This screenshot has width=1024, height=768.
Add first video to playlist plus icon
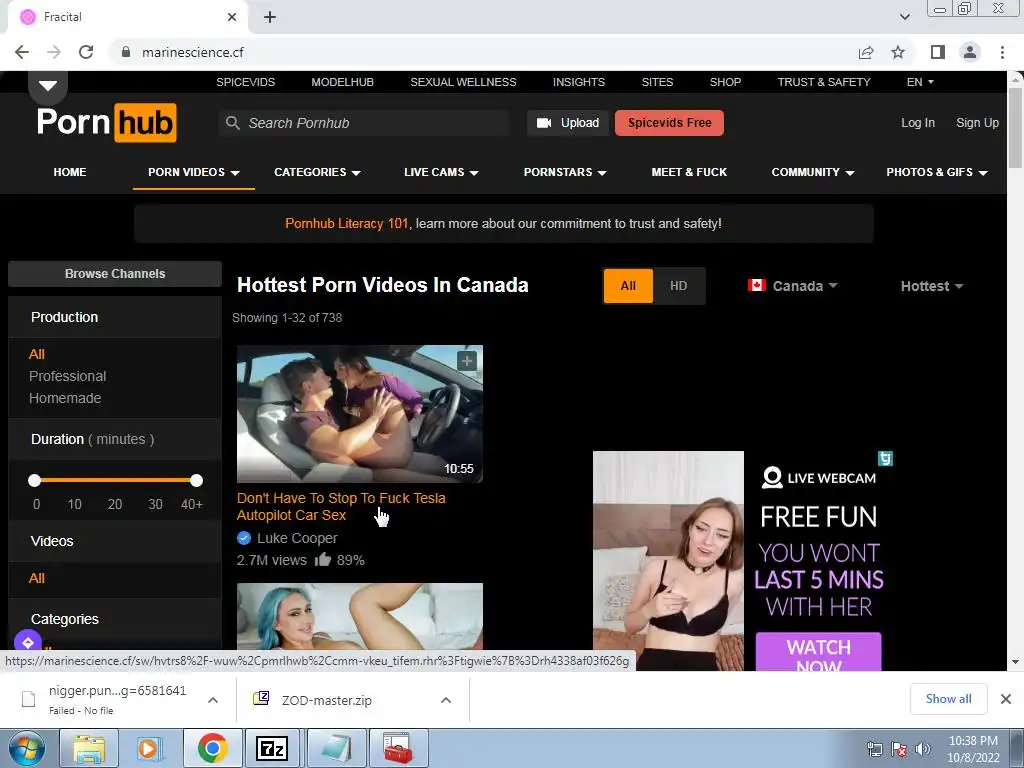tap(466, 360)
